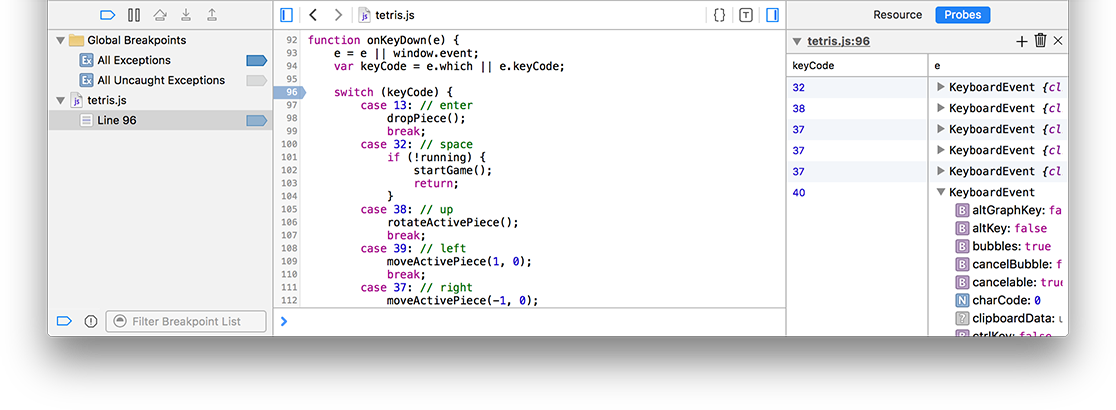This screenshot has width=1116, height=410.
Task: Go forward in resource history
Action: click(338, 15)
